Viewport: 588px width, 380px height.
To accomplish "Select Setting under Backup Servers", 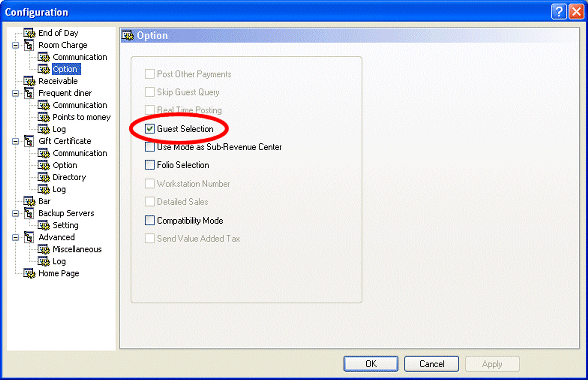I will (x=65, y=225).
